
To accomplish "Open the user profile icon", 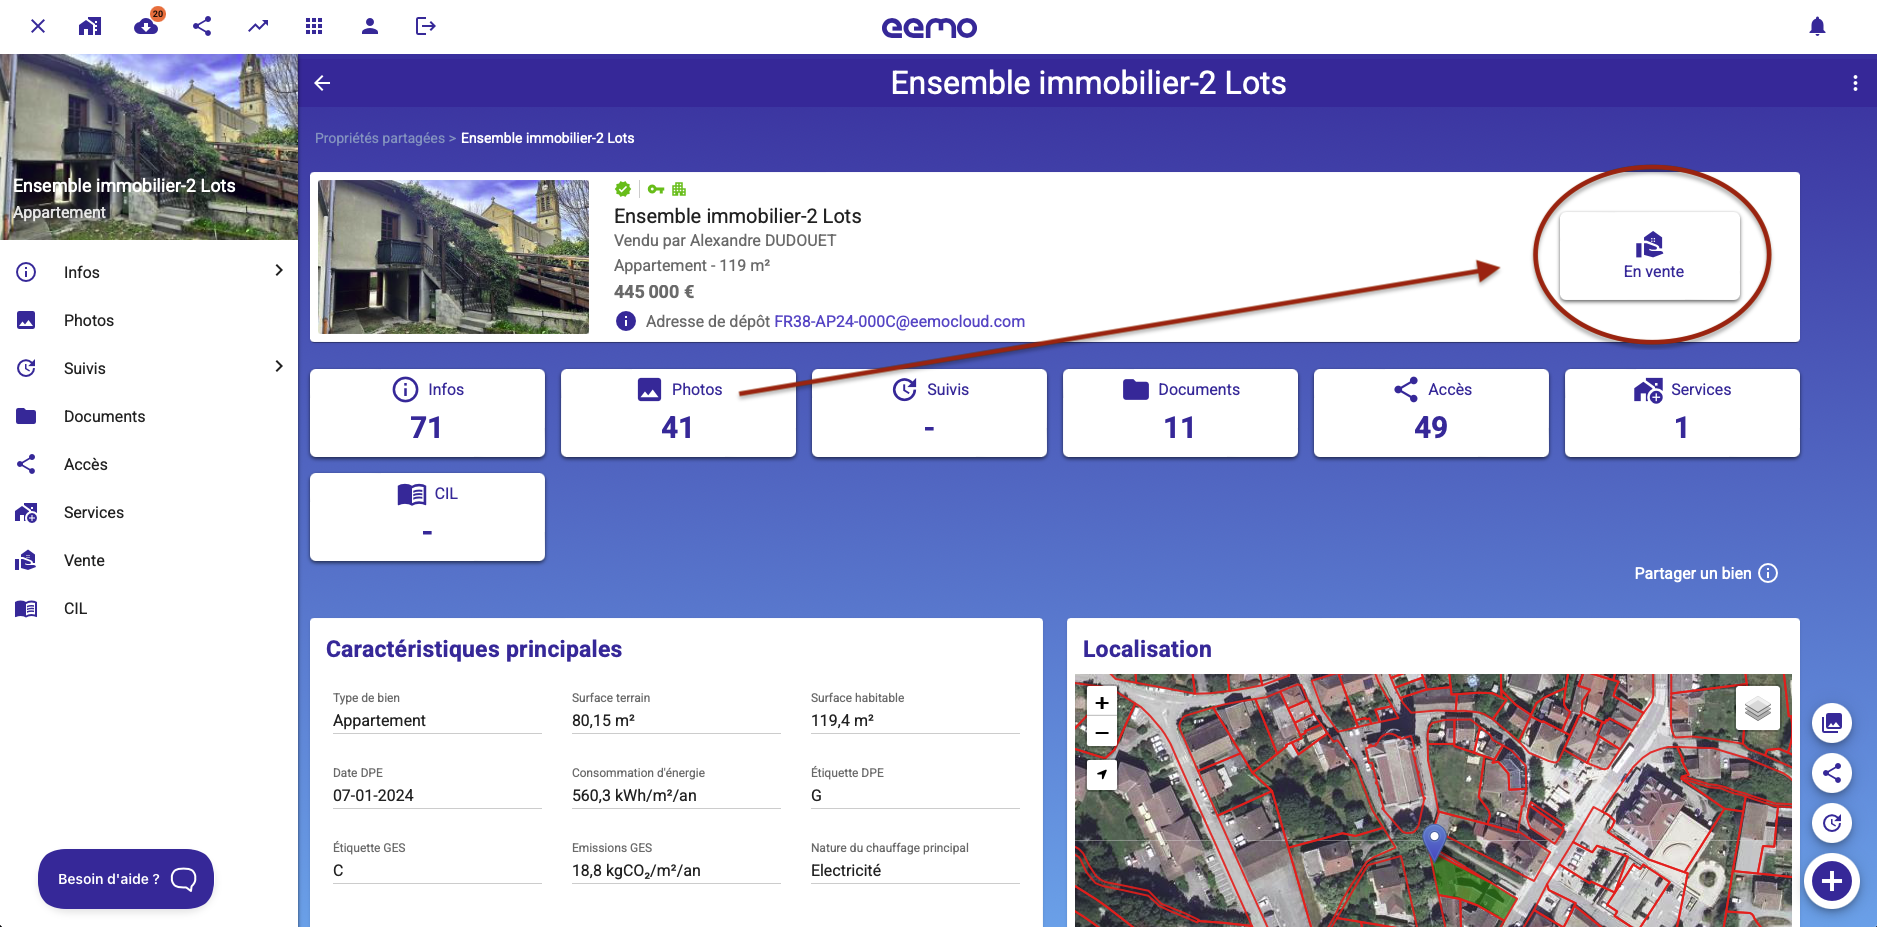I will point(370,26).
